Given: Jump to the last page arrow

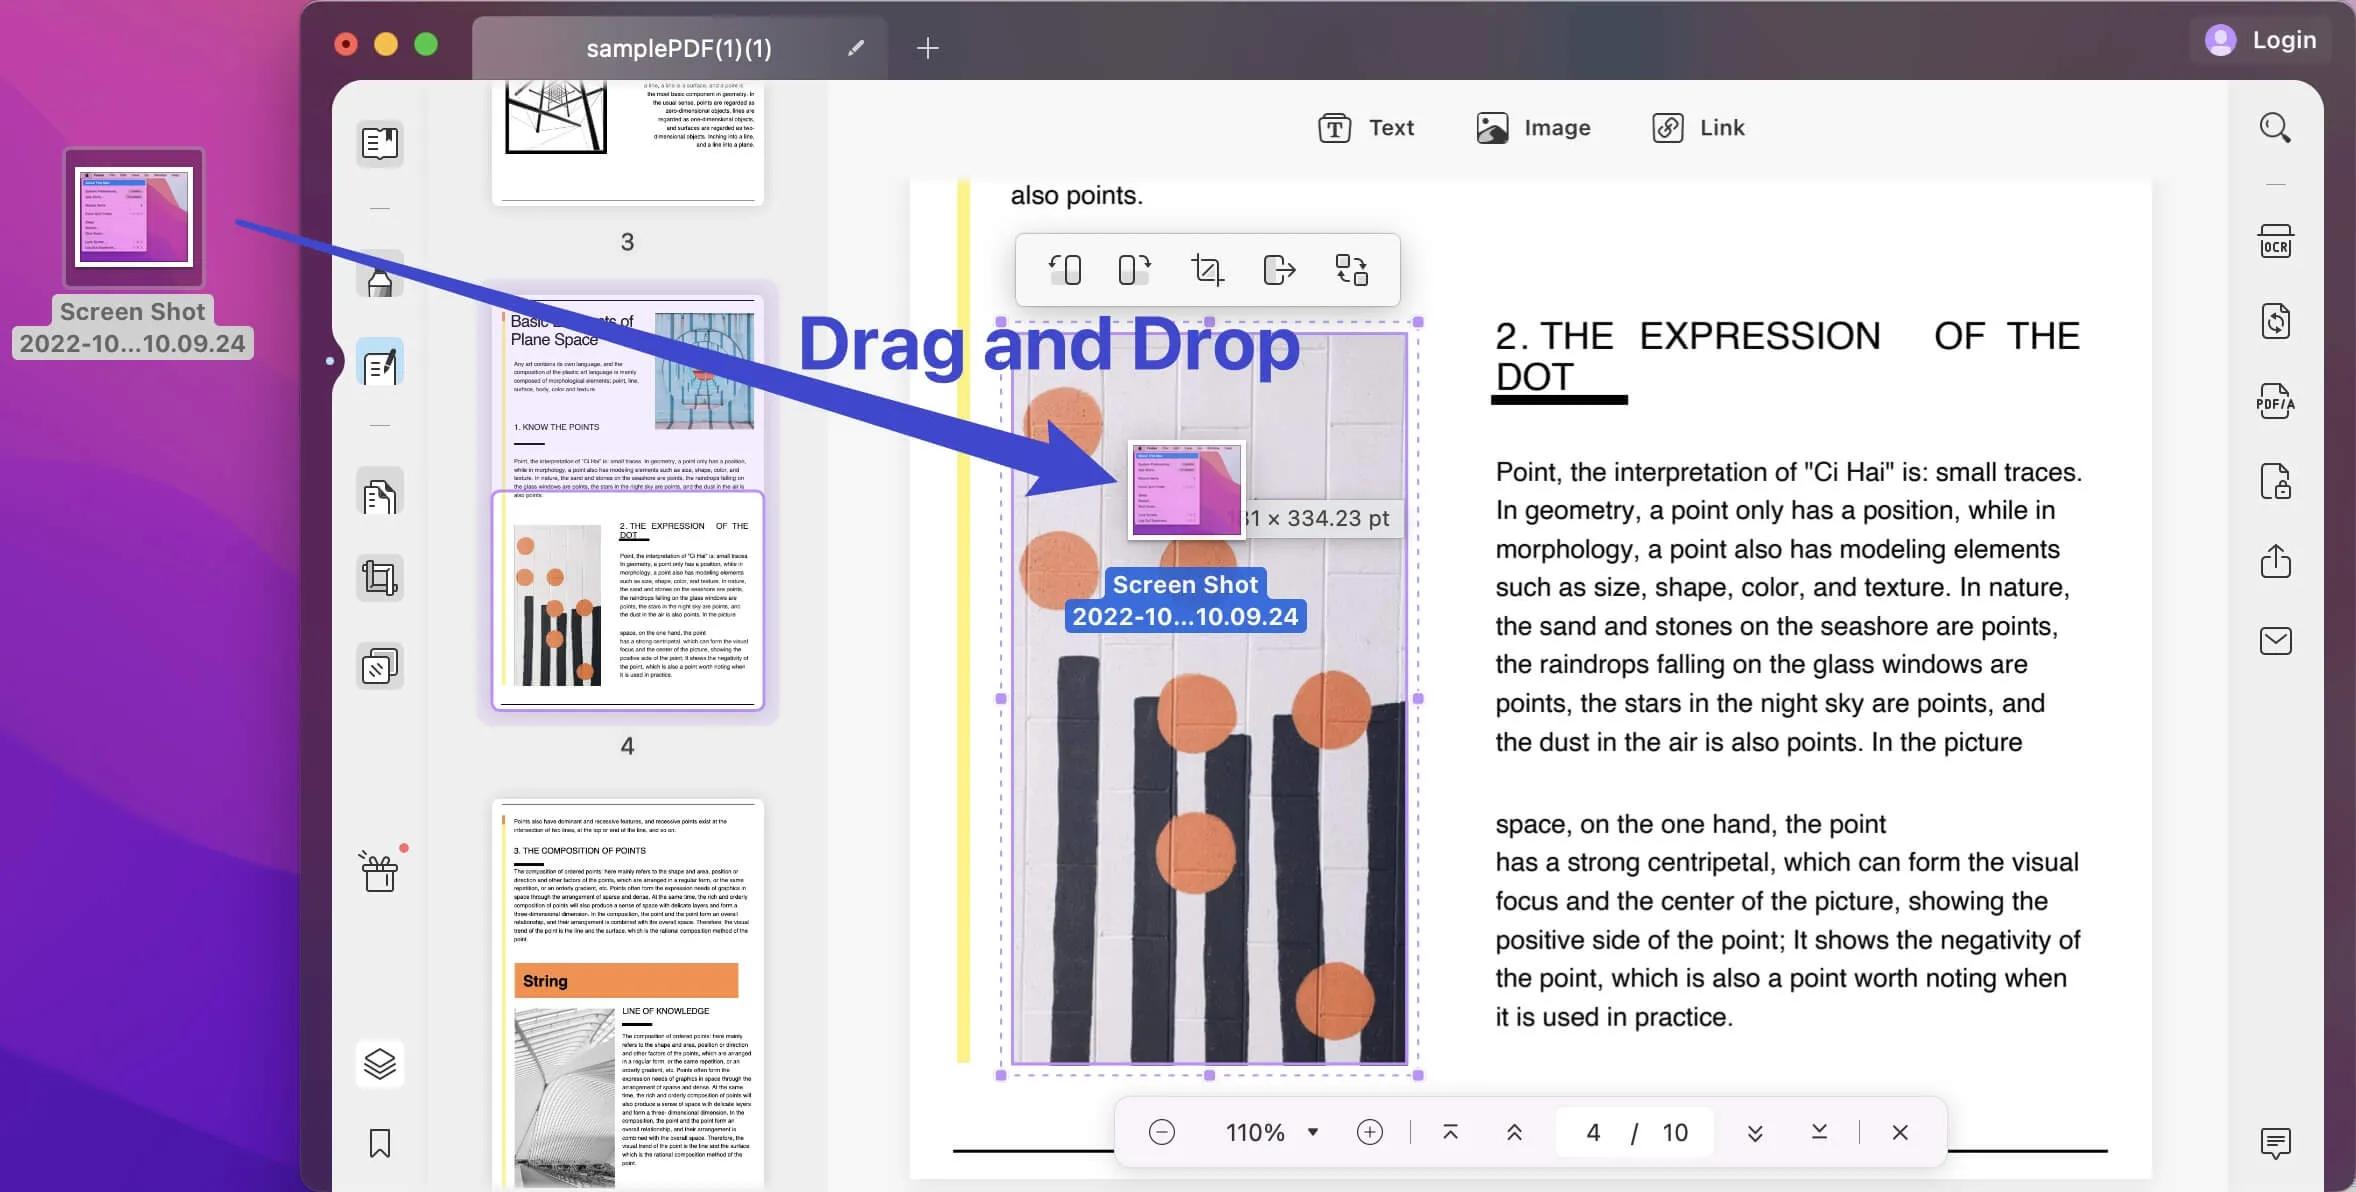Looking at the screenshot, I should [x=1820, y=1132].
